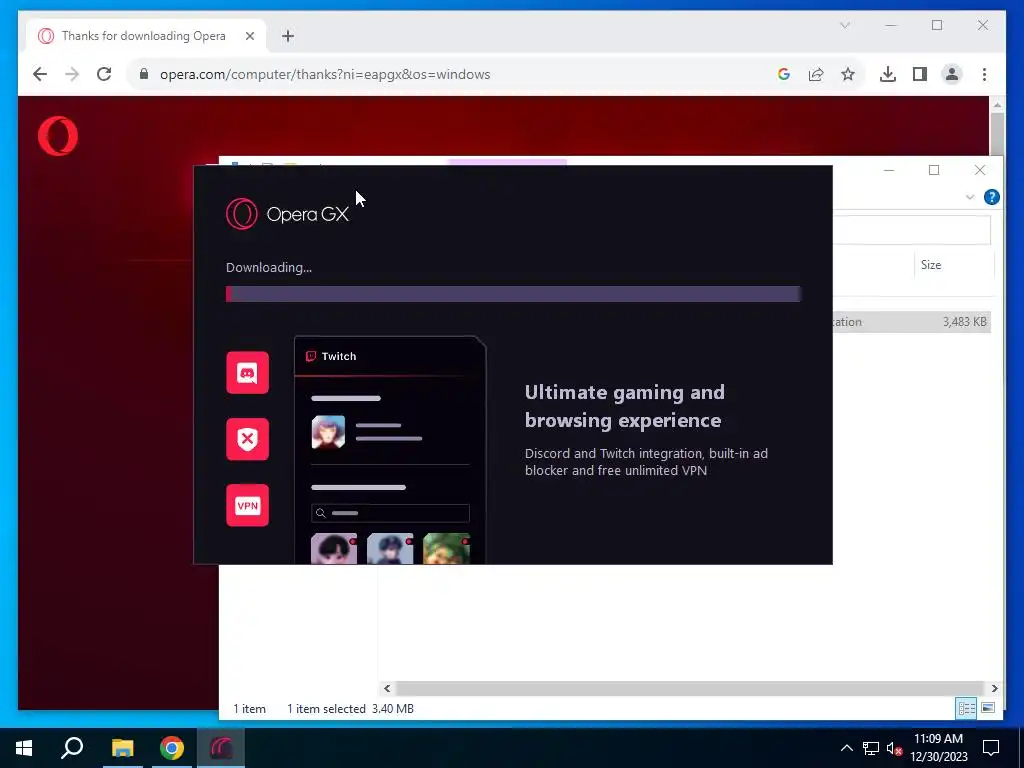
Task: Go forward in Chrome
Action: coord(72,74)
